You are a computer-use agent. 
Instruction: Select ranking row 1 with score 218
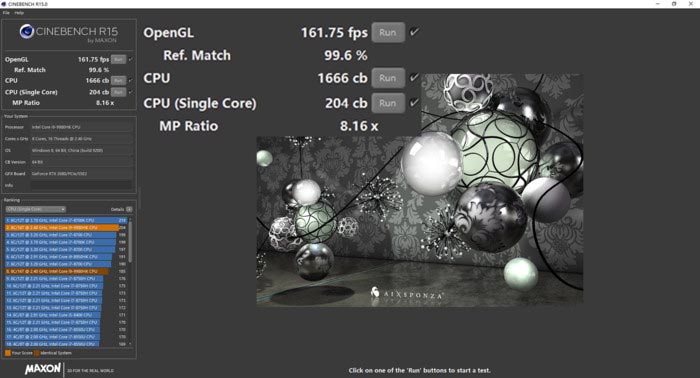66,220
